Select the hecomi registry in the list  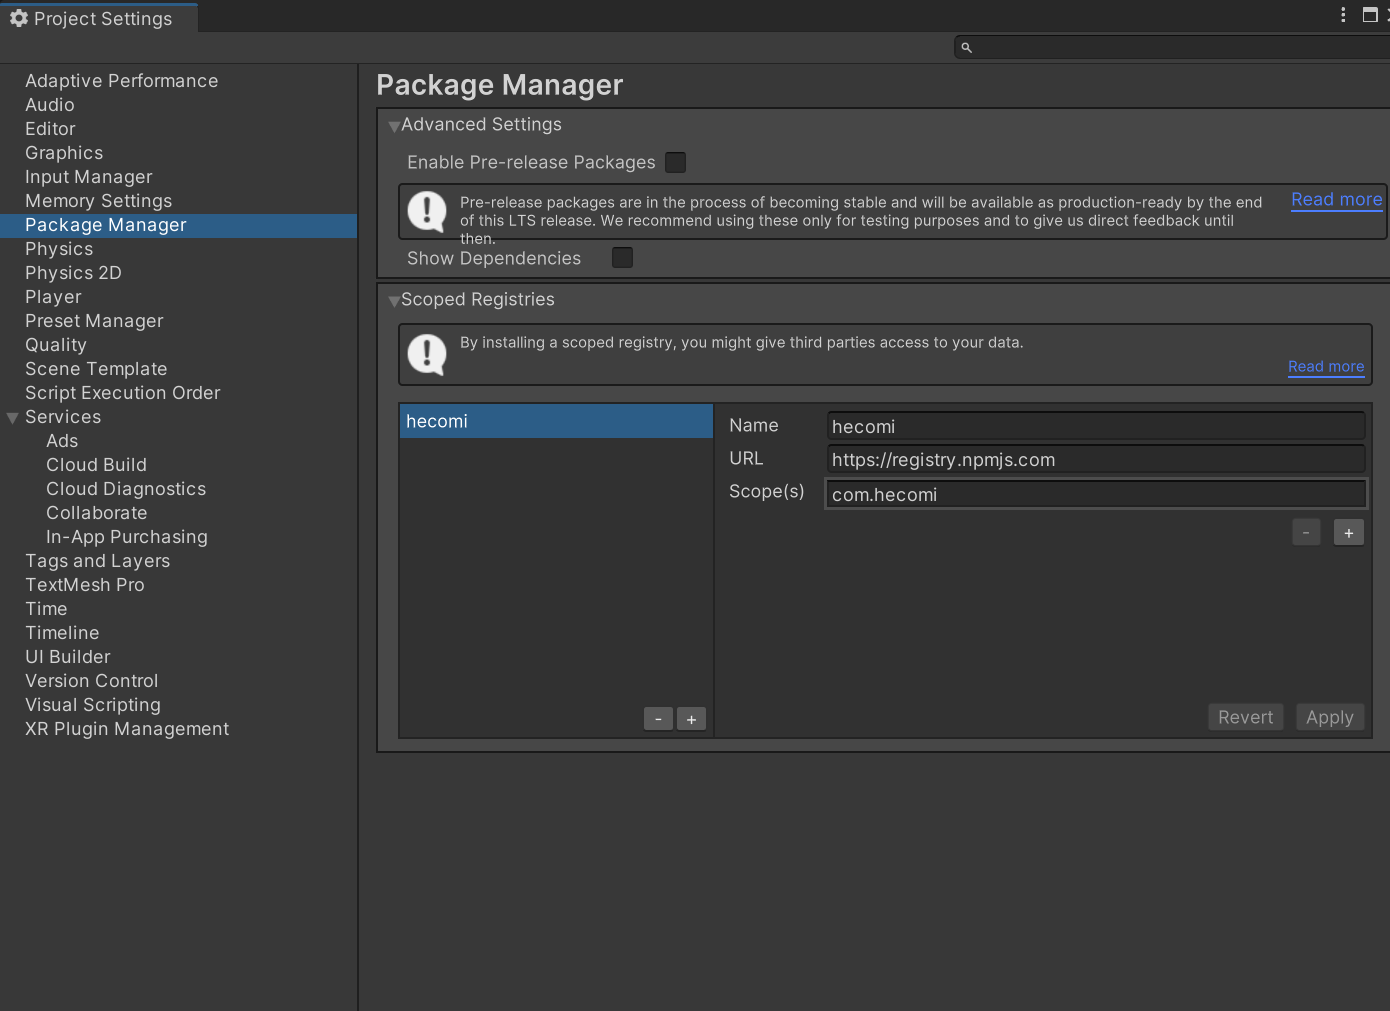click(556, 421)
